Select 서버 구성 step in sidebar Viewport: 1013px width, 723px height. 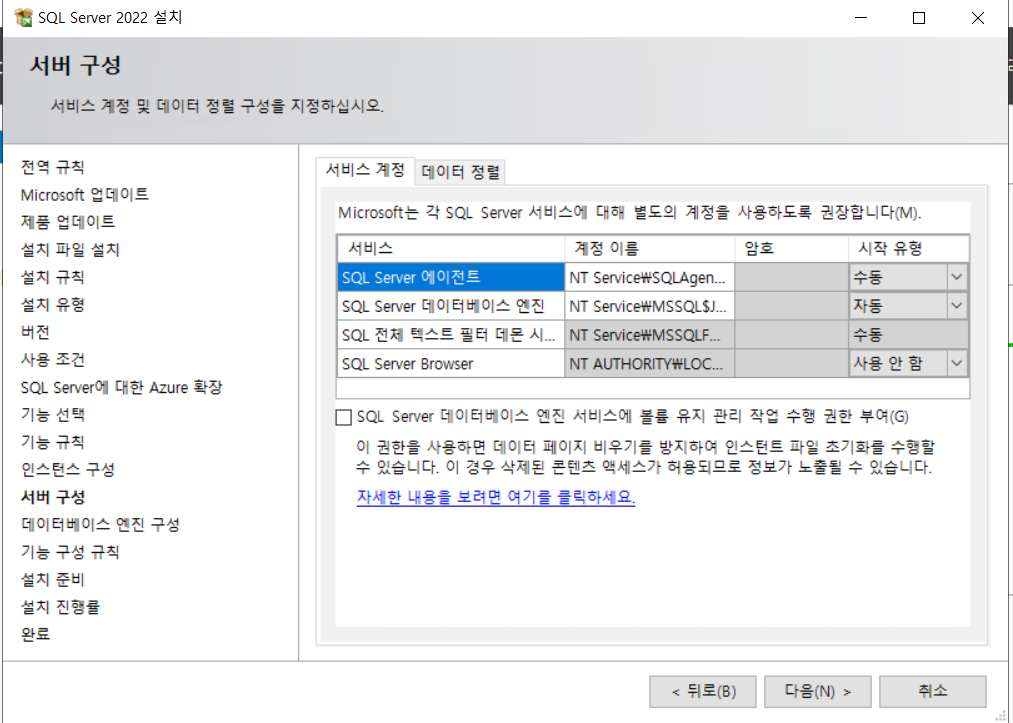click(52, 497)
